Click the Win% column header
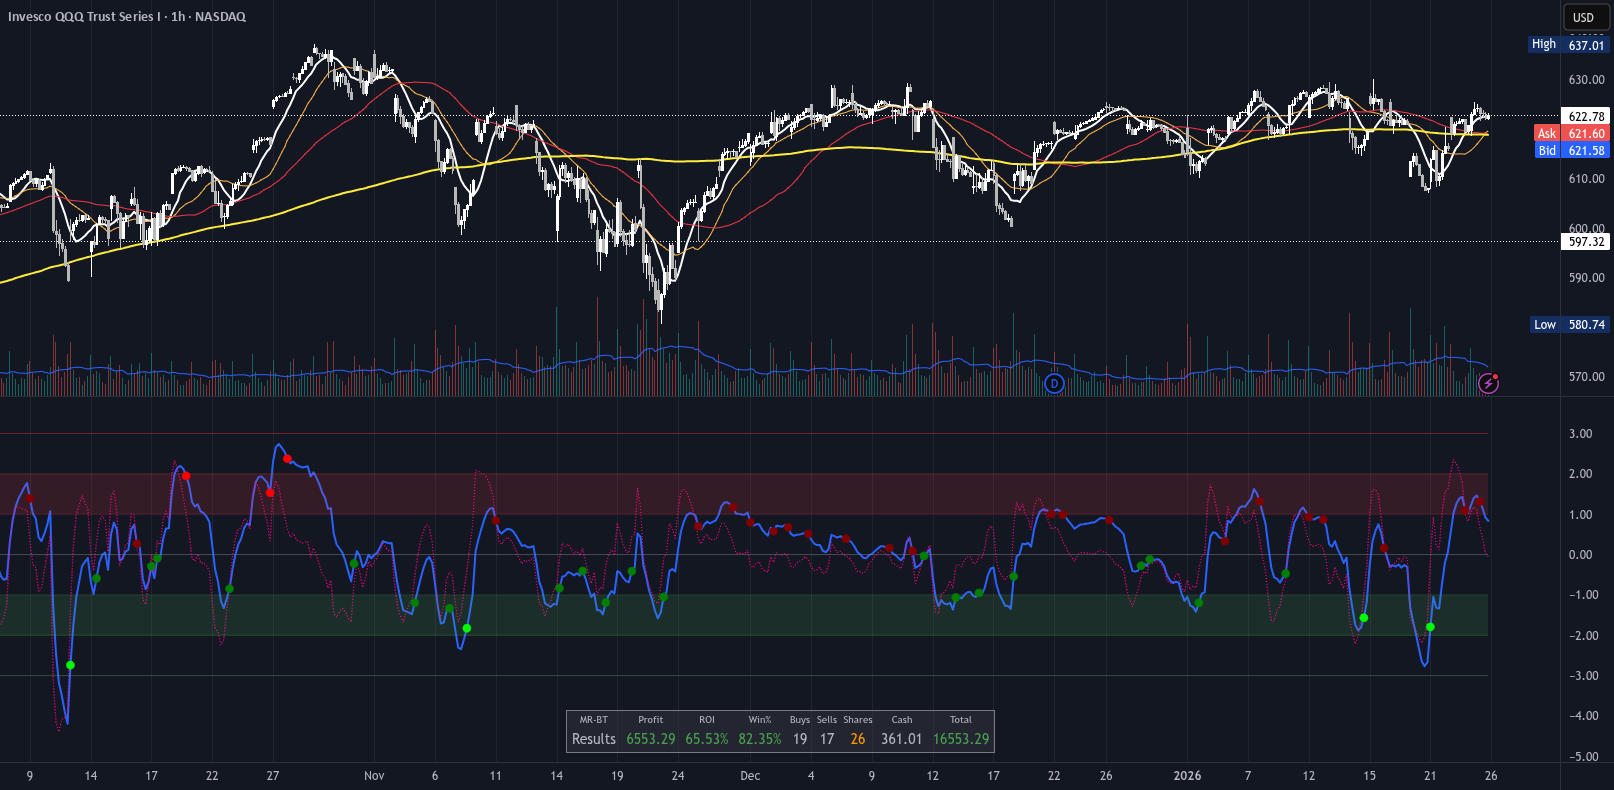Viewport: 1614px width, 790px height. [760, 720]
